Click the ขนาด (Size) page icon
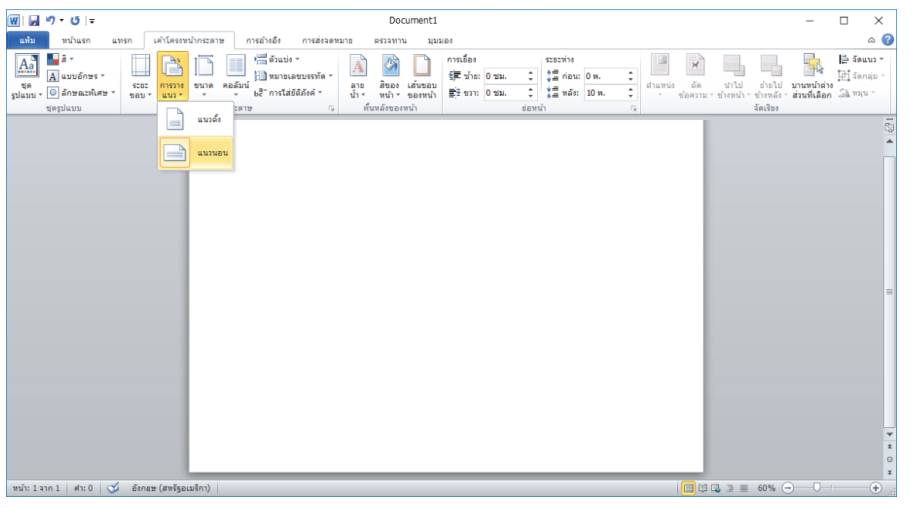 (x=204, y=78)
